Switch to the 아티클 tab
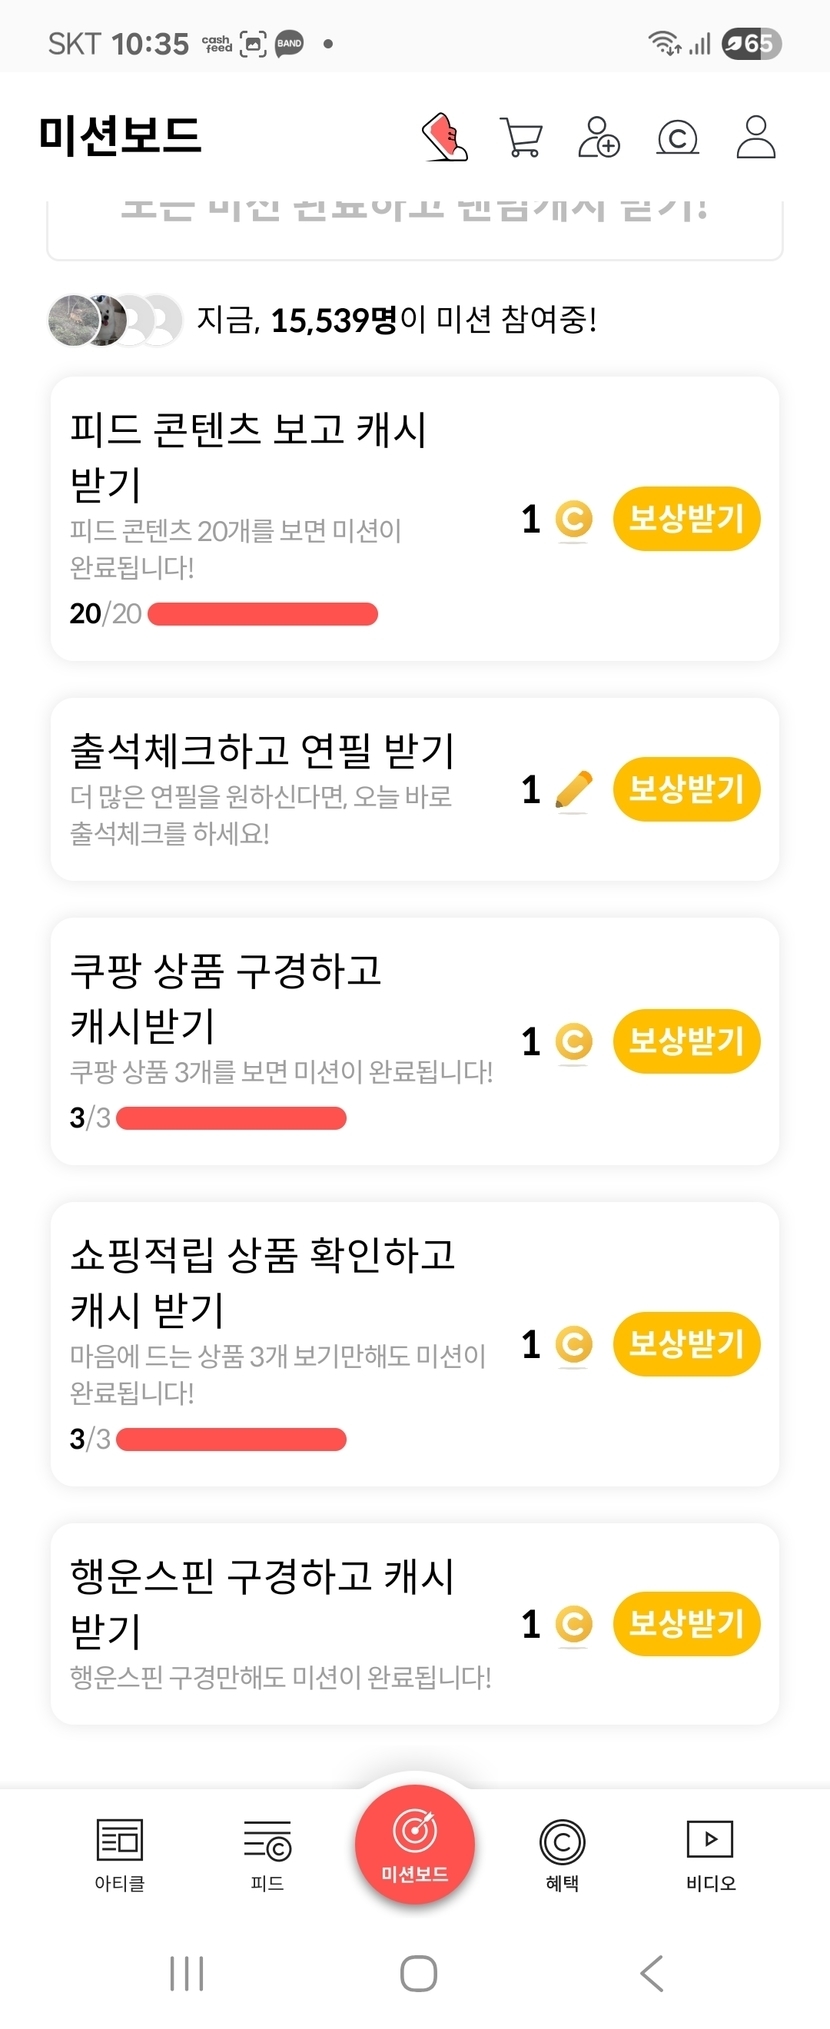830x2029 pixels. (x=120, y=1855)
